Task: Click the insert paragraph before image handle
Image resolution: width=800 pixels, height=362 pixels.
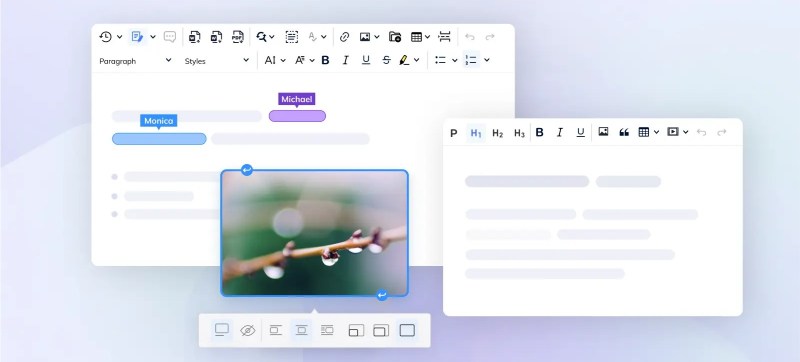Action: 247,170
